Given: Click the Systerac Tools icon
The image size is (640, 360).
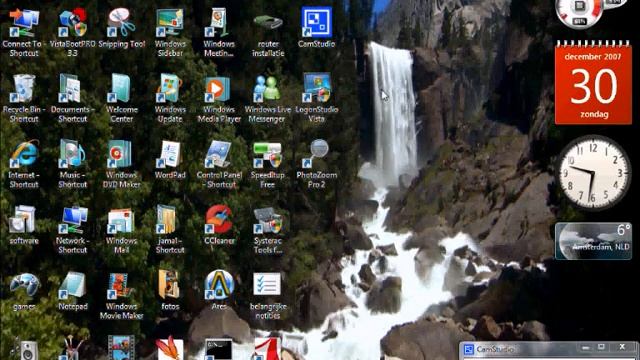Looking at the screenshot, I should (x=268, y=220).
